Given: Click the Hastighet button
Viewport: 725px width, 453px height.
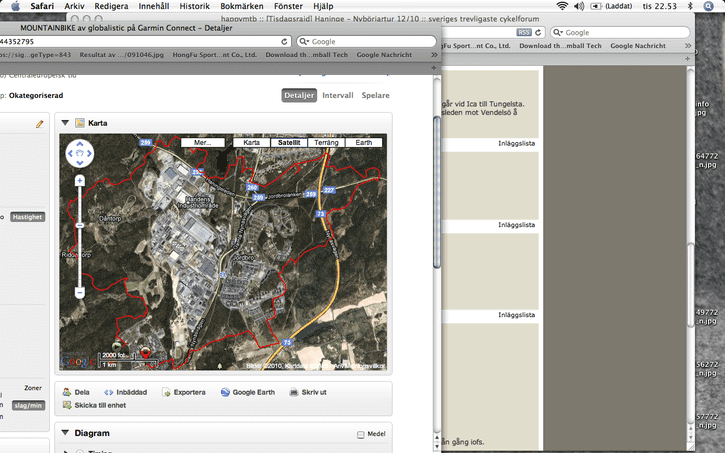Looking at the screenshot, I should (27, 216).
